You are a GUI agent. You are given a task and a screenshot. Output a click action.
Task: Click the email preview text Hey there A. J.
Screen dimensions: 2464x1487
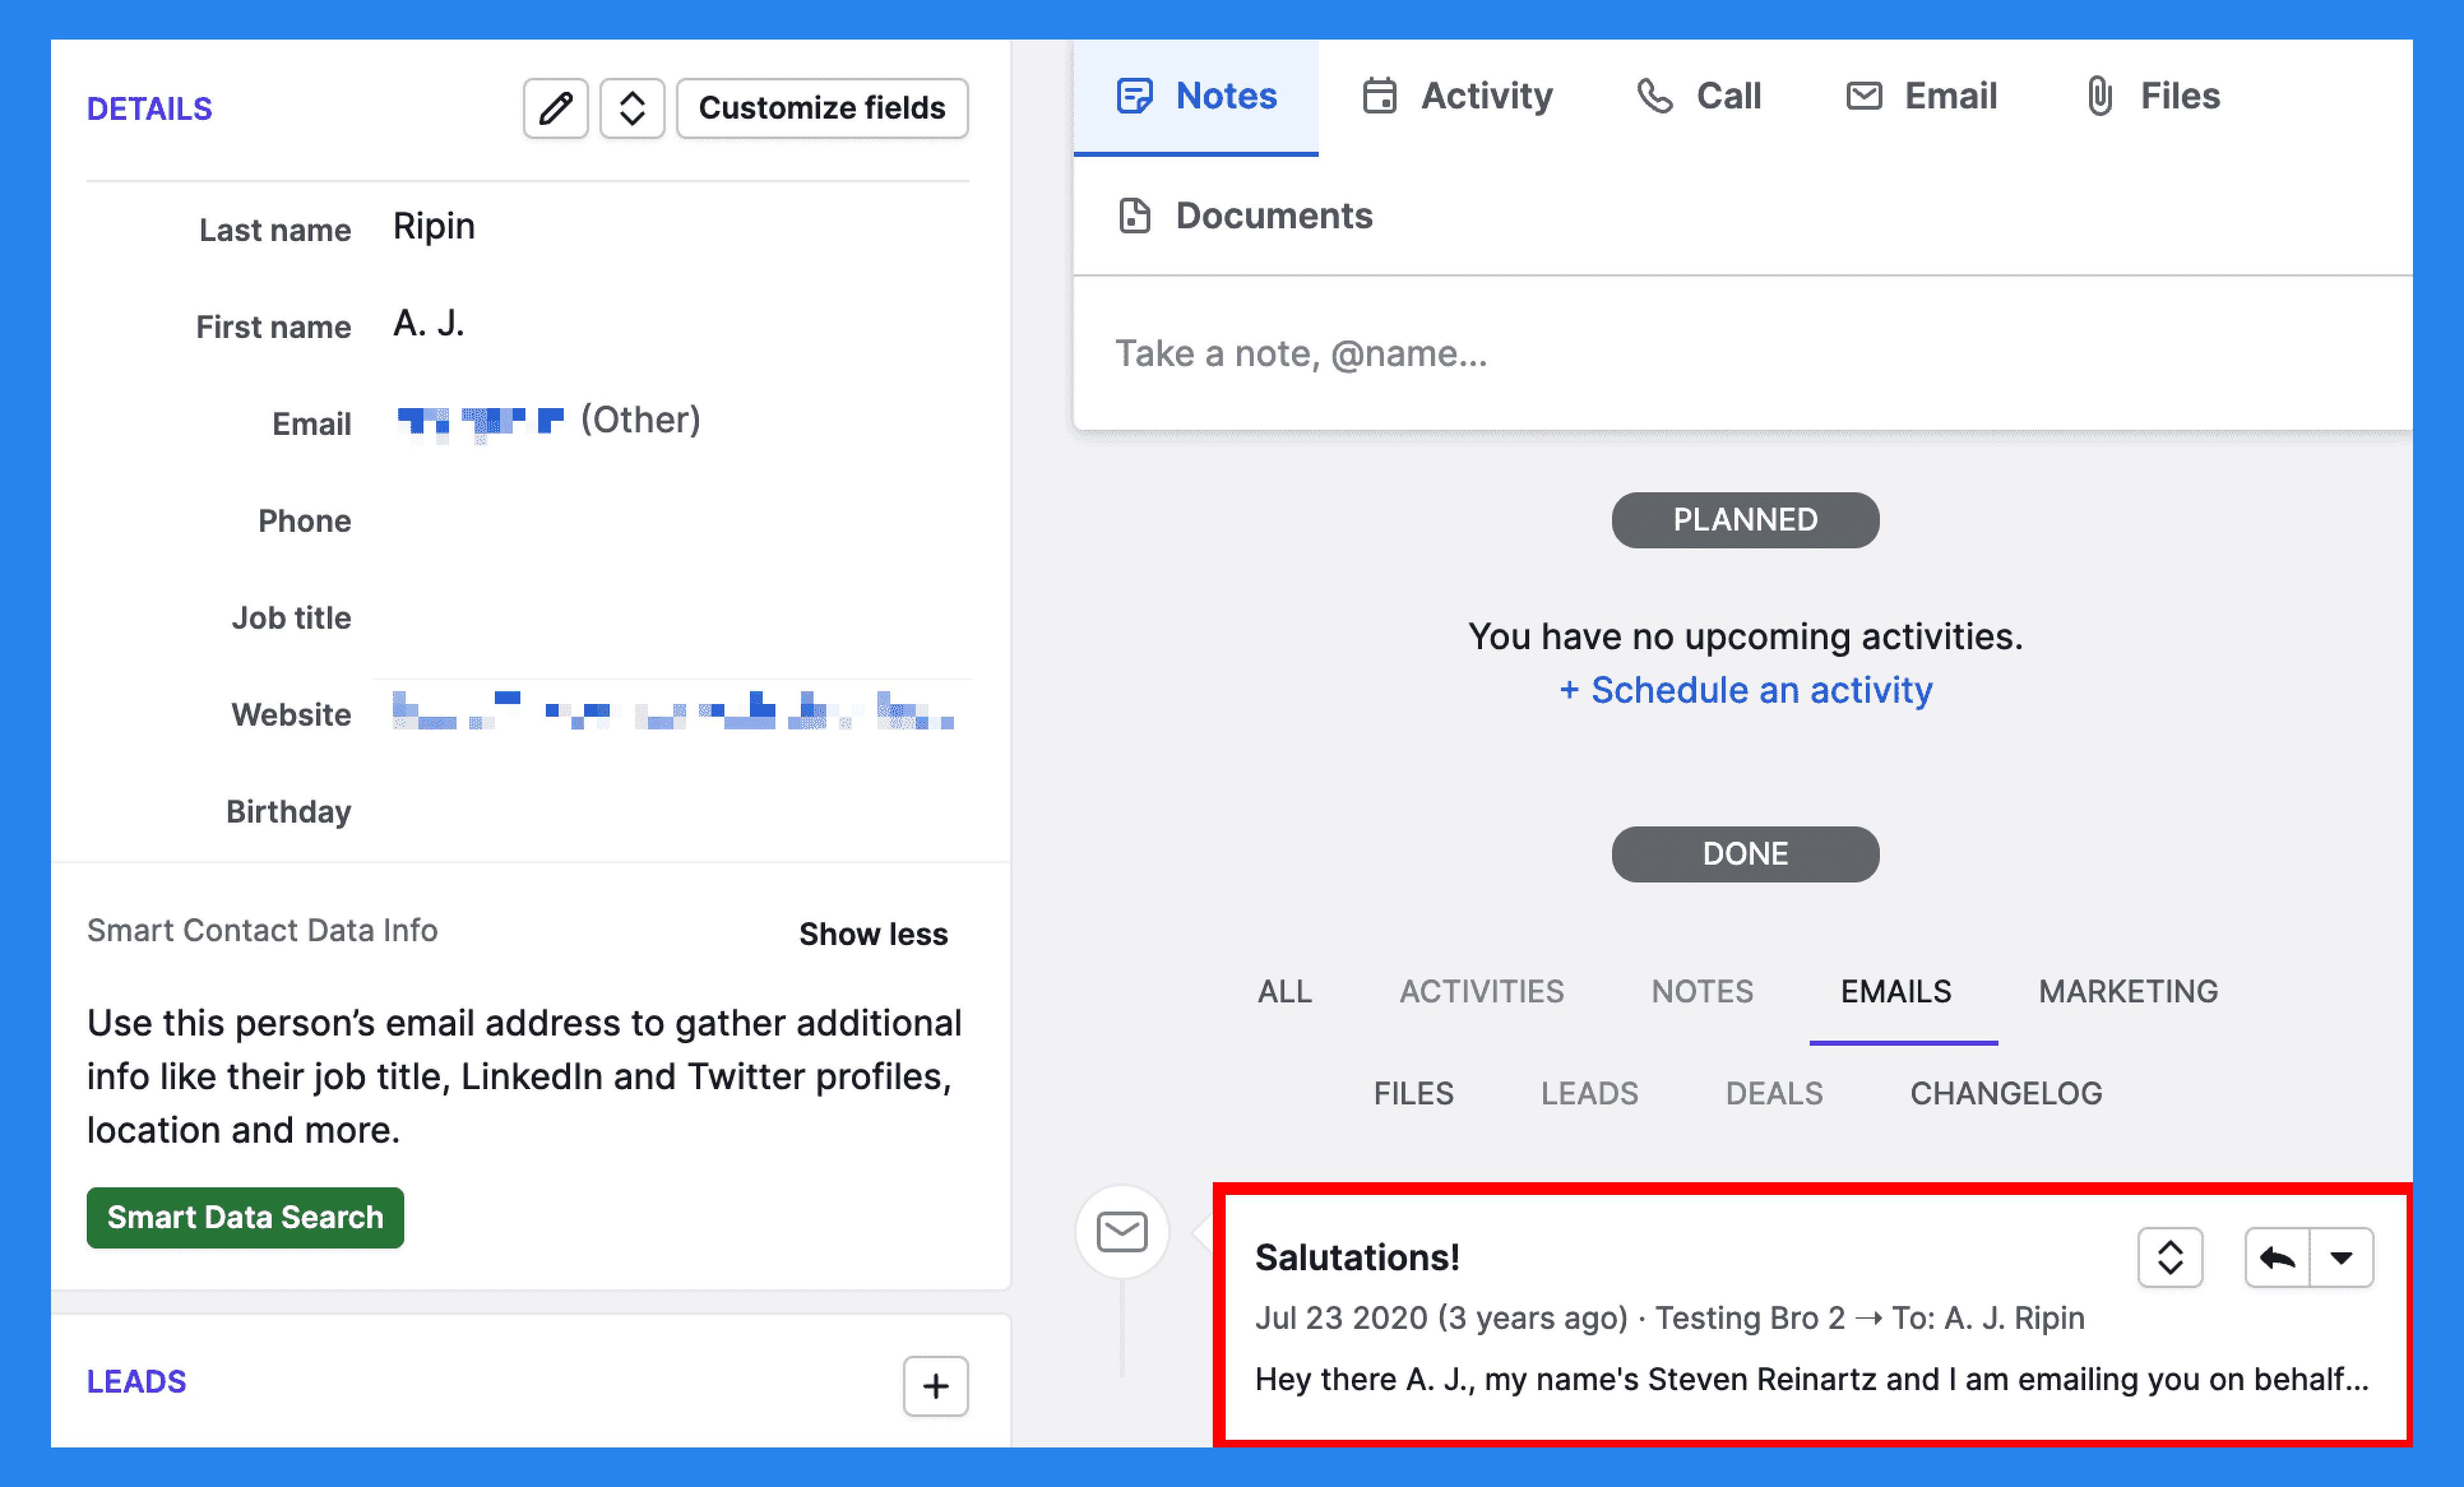coord(1812,1380)
